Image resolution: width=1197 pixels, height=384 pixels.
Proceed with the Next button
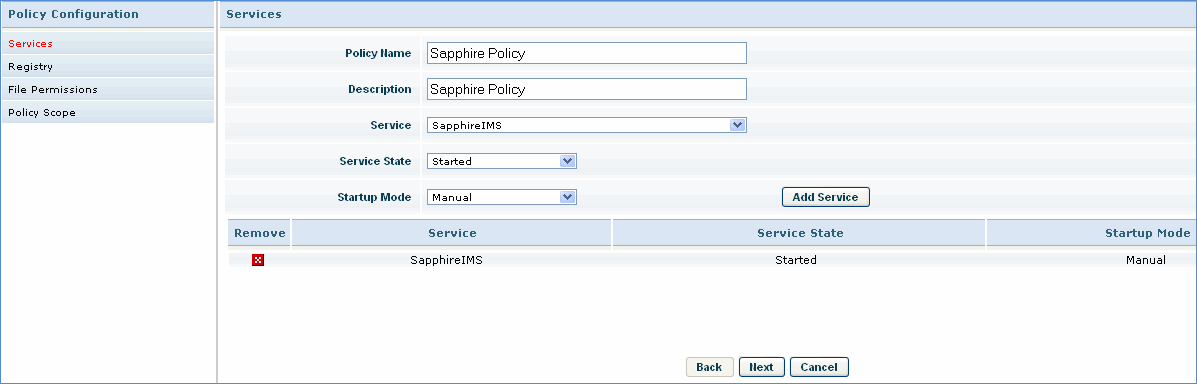click(x=761, y=367)
